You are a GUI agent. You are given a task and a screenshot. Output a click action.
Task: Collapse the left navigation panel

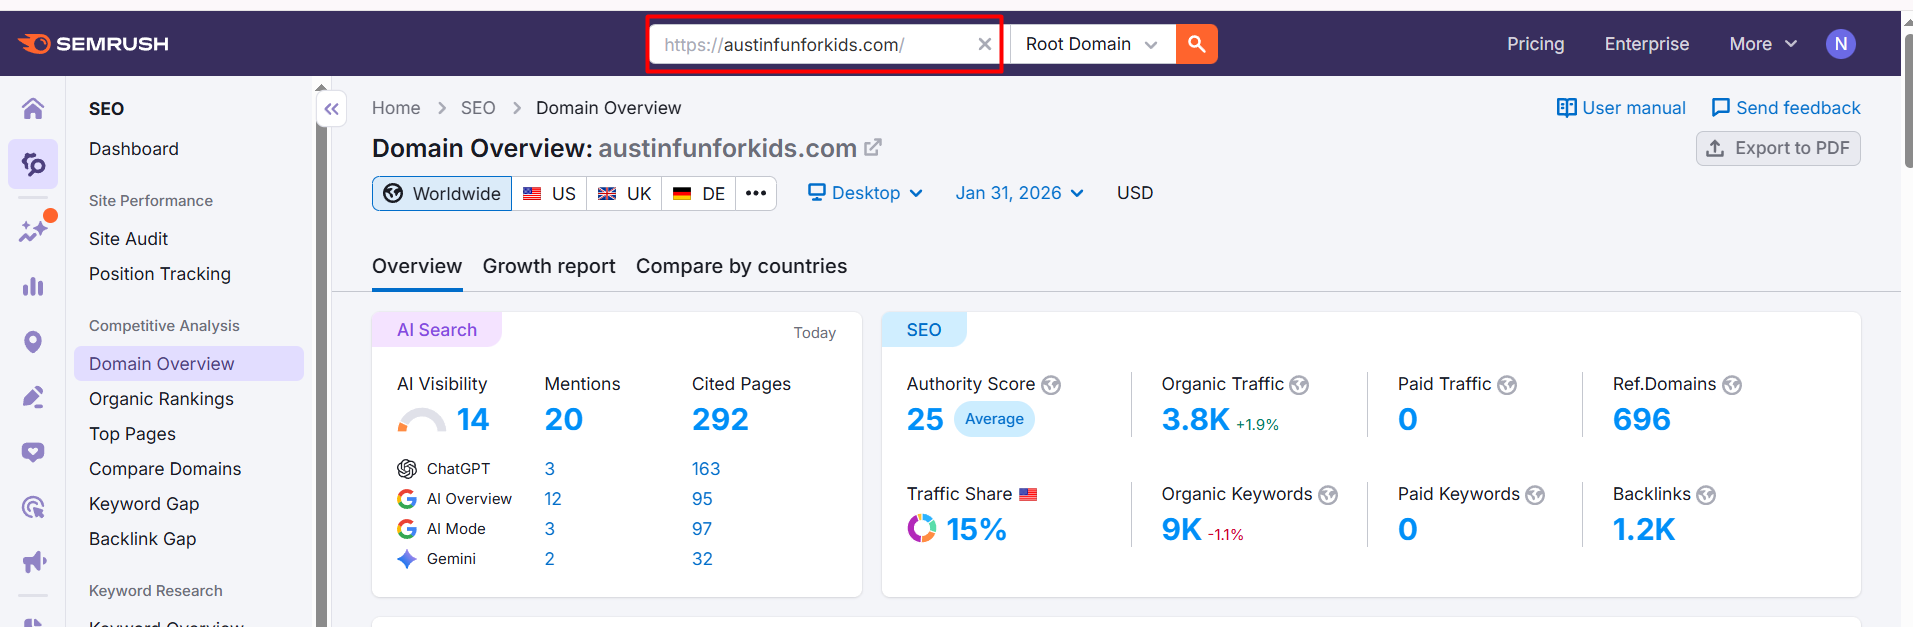[x=332, y=109]
